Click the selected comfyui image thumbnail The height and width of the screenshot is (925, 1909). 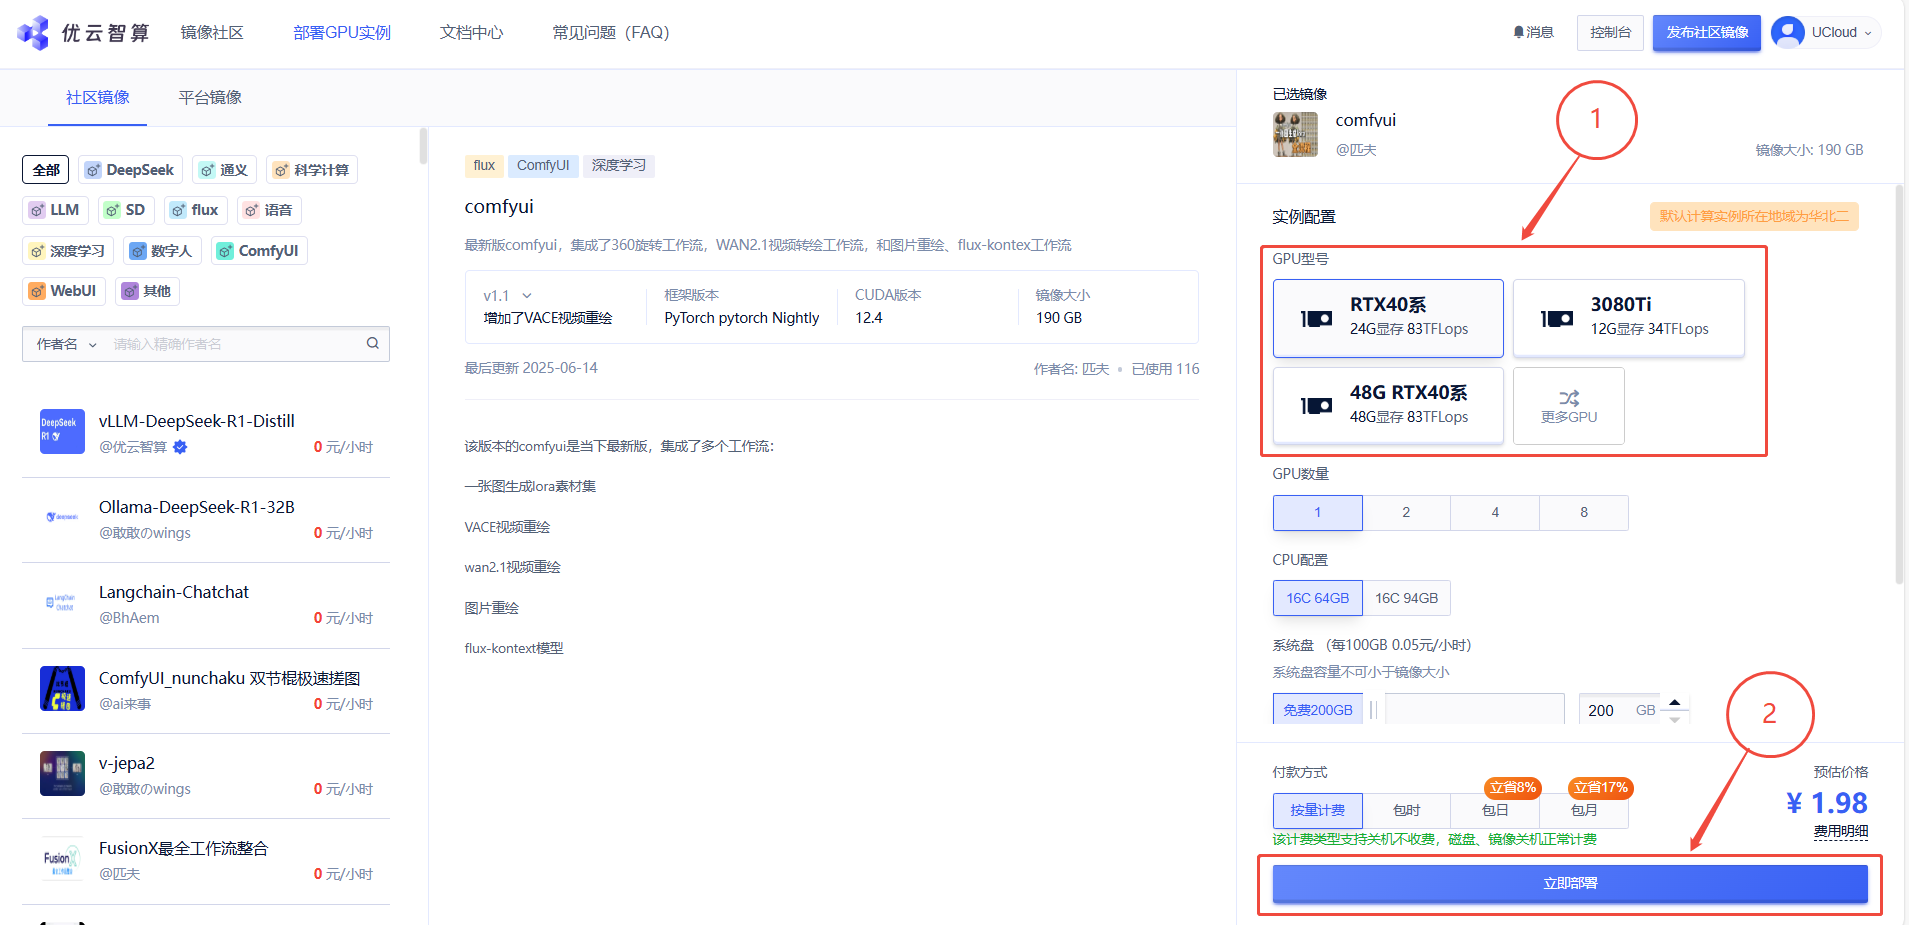coord(1295,134)
